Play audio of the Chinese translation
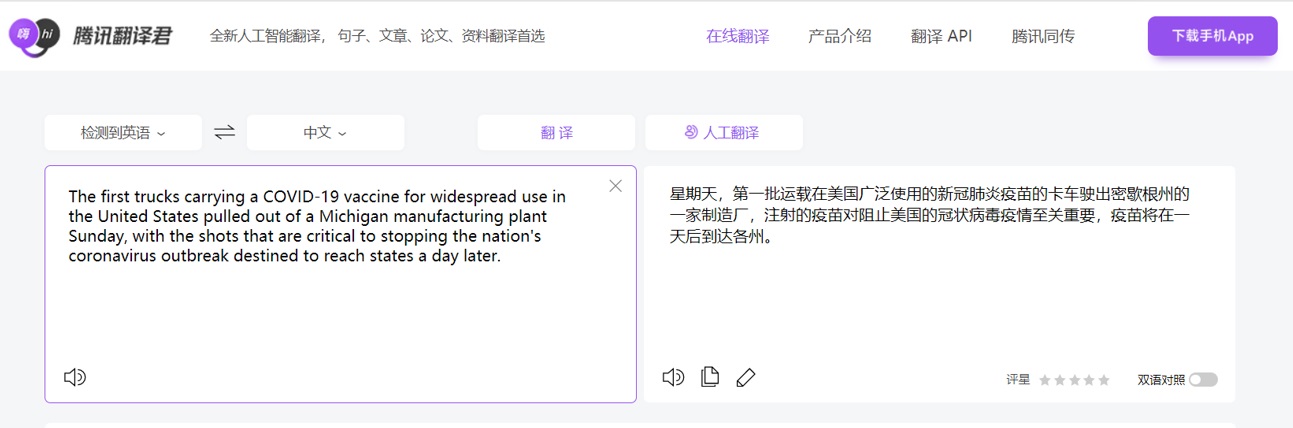The height and width of the screenshot is (428, 1293). [x=673, y=377]
